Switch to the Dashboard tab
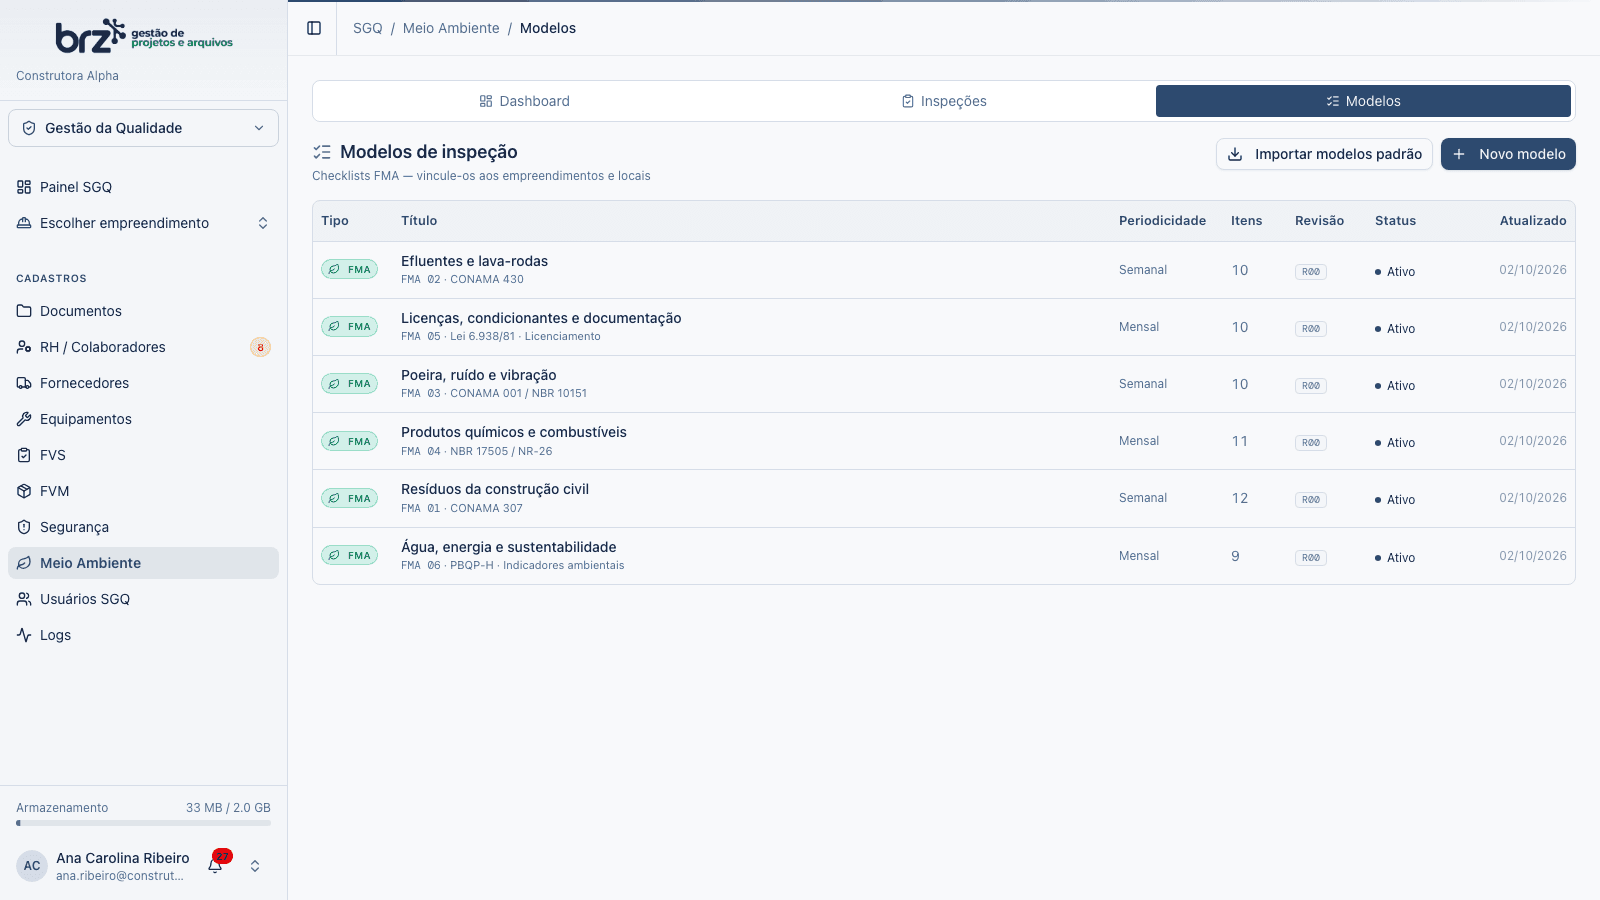The image size is (1600, 900). (524, 101)
